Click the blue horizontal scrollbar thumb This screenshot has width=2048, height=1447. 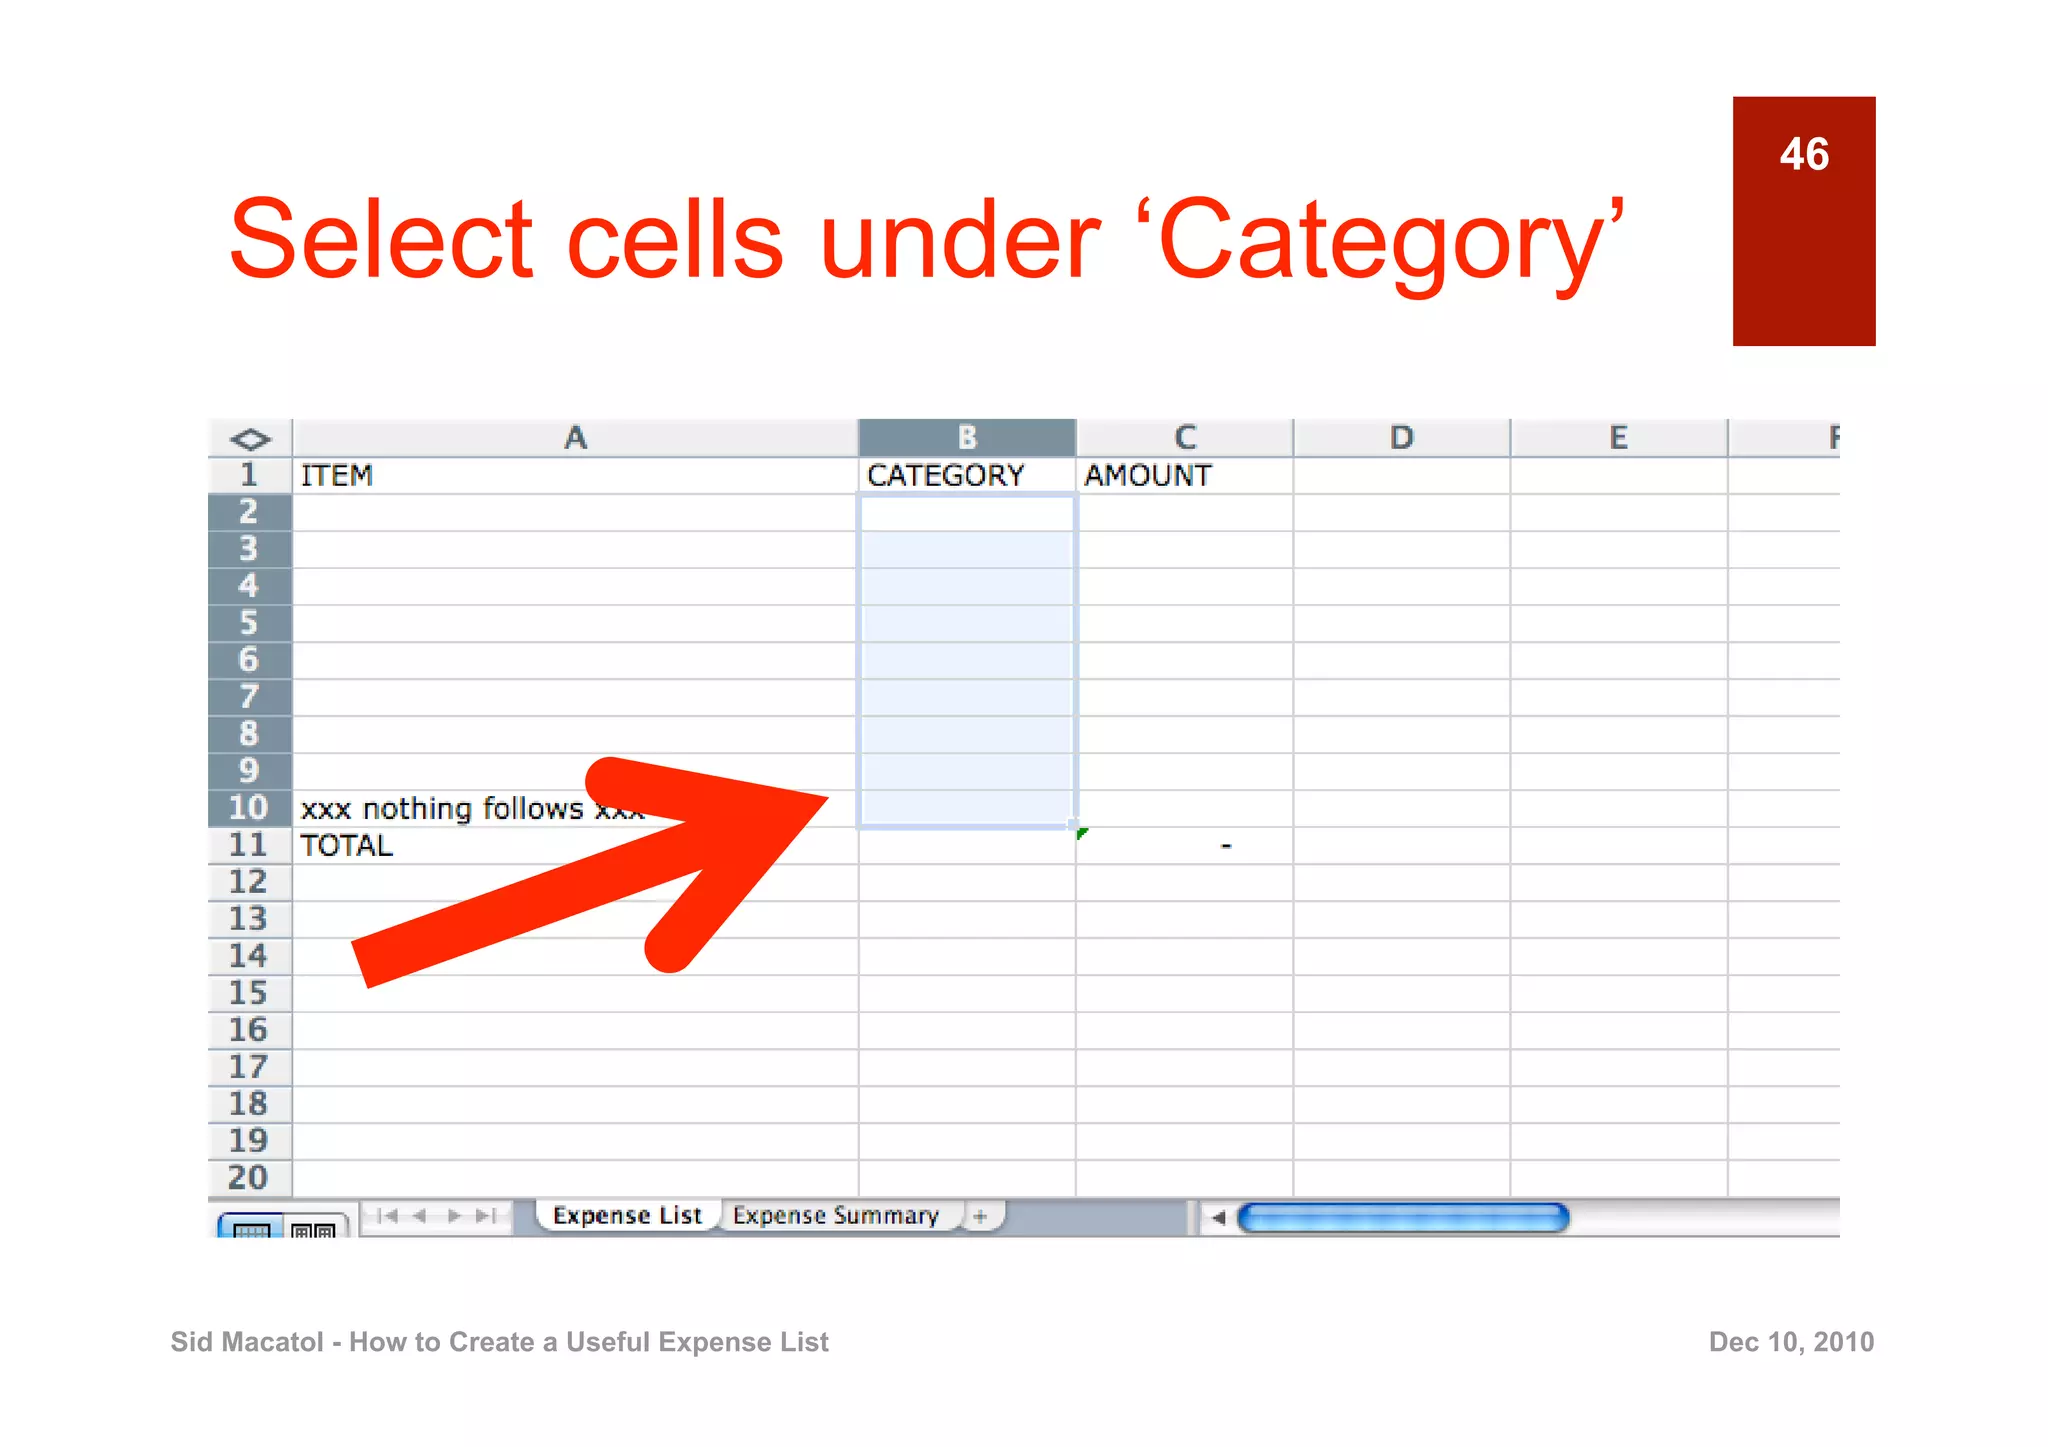click(x=1403, y=1218)
